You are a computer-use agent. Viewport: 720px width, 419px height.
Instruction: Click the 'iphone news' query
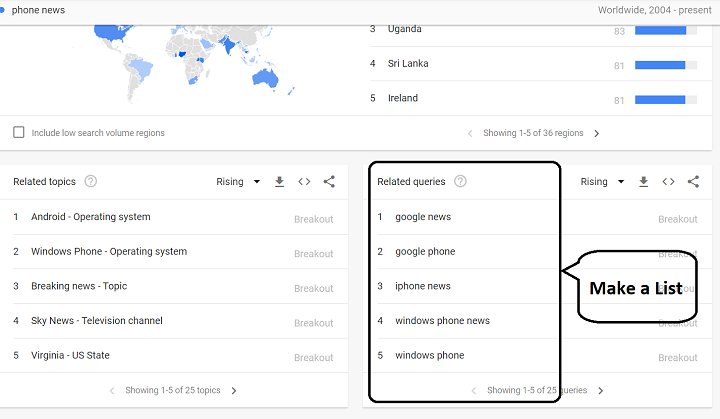coord(423,286)
